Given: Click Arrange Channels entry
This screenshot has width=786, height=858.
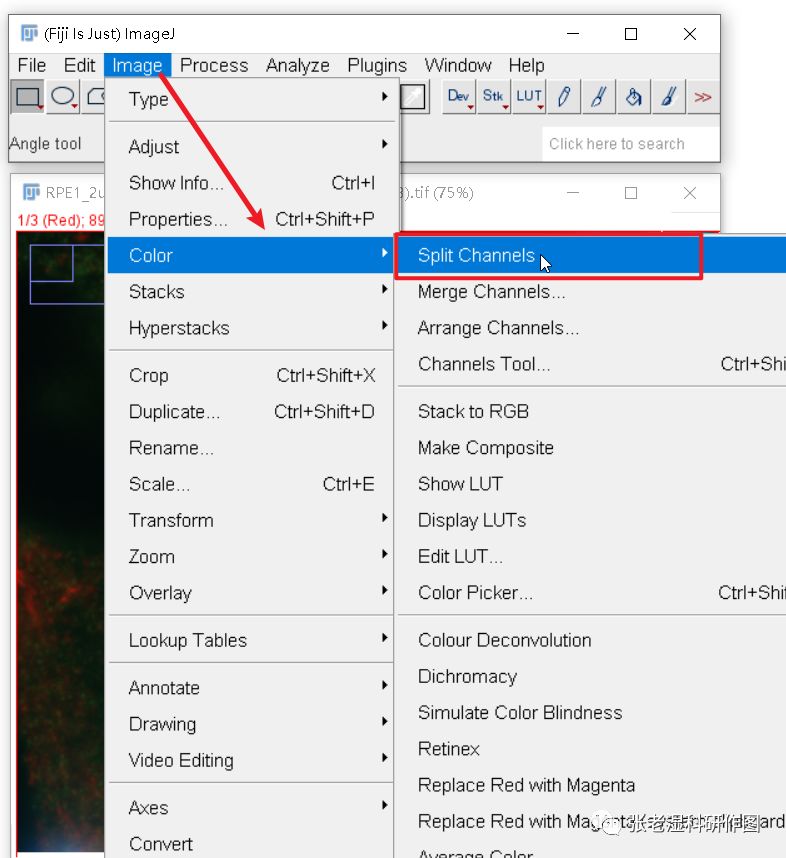Looking at the screenshot, I should [x=592, y=327].
